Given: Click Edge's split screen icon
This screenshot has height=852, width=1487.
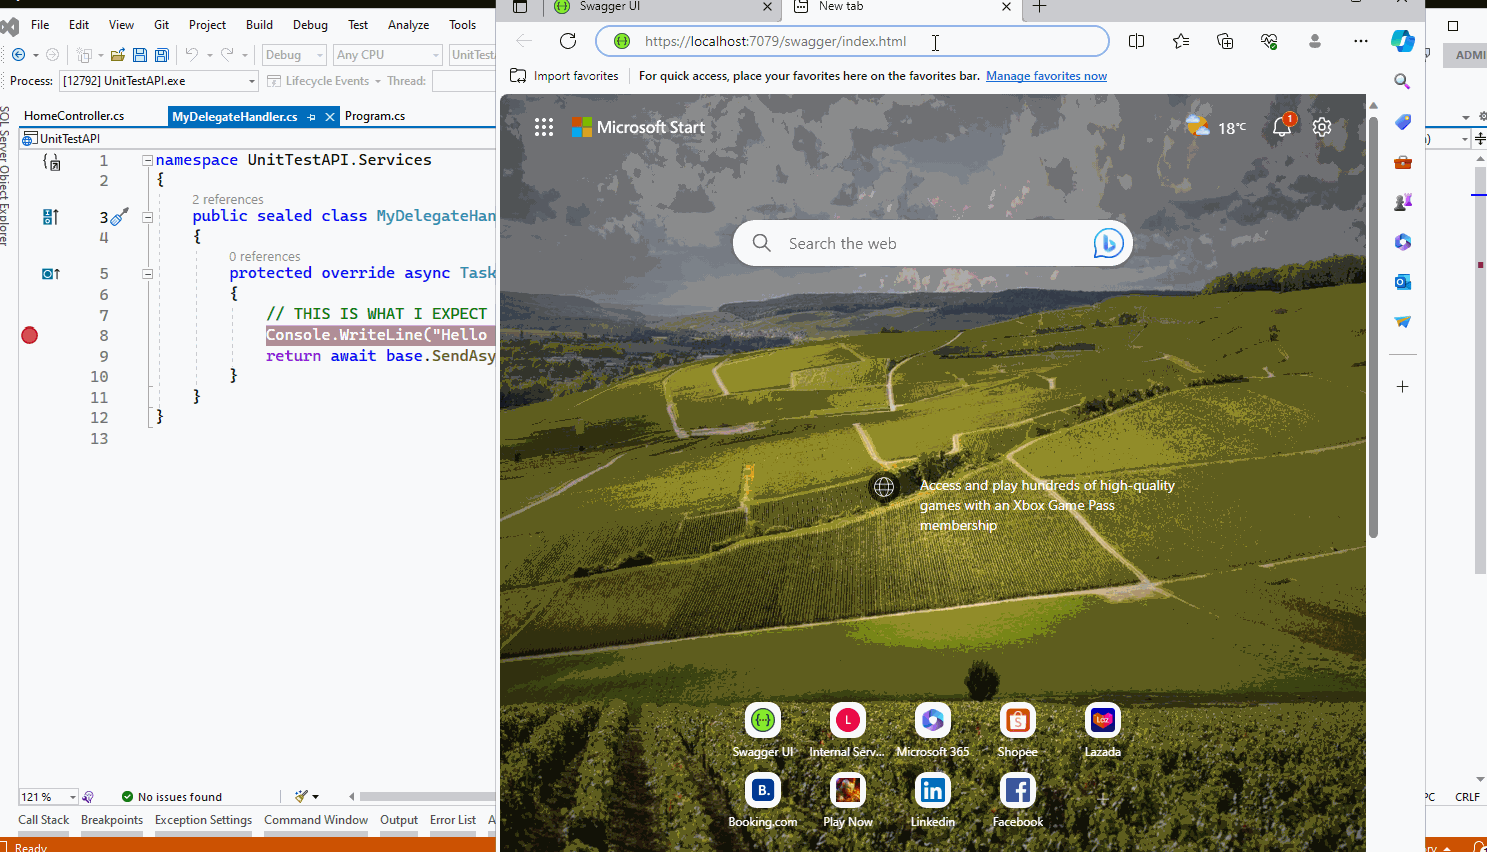Looking at the screenshot, I should [1137, 41].
